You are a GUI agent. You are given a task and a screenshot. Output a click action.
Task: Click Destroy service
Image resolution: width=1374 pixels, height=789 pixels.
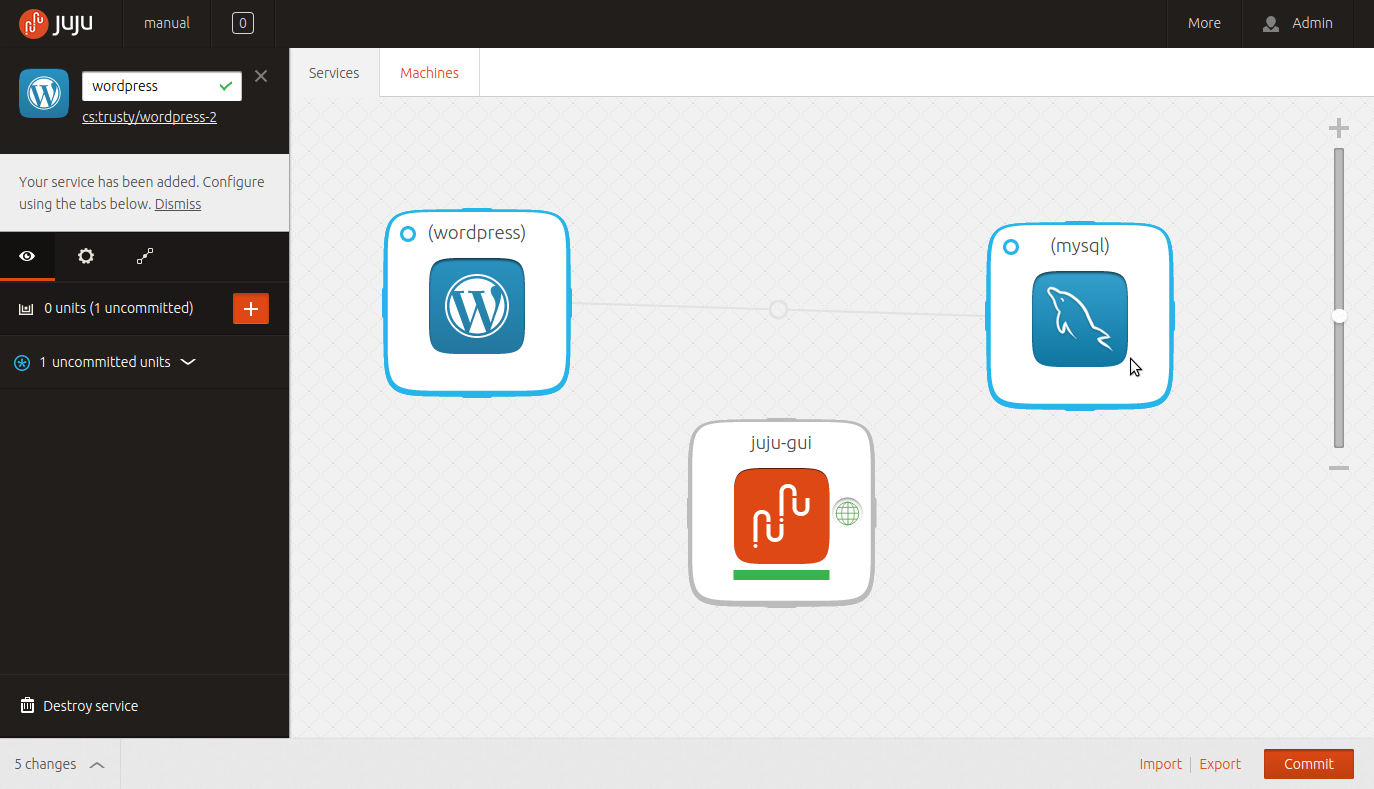pyautogui.click(x=91, y=706)
